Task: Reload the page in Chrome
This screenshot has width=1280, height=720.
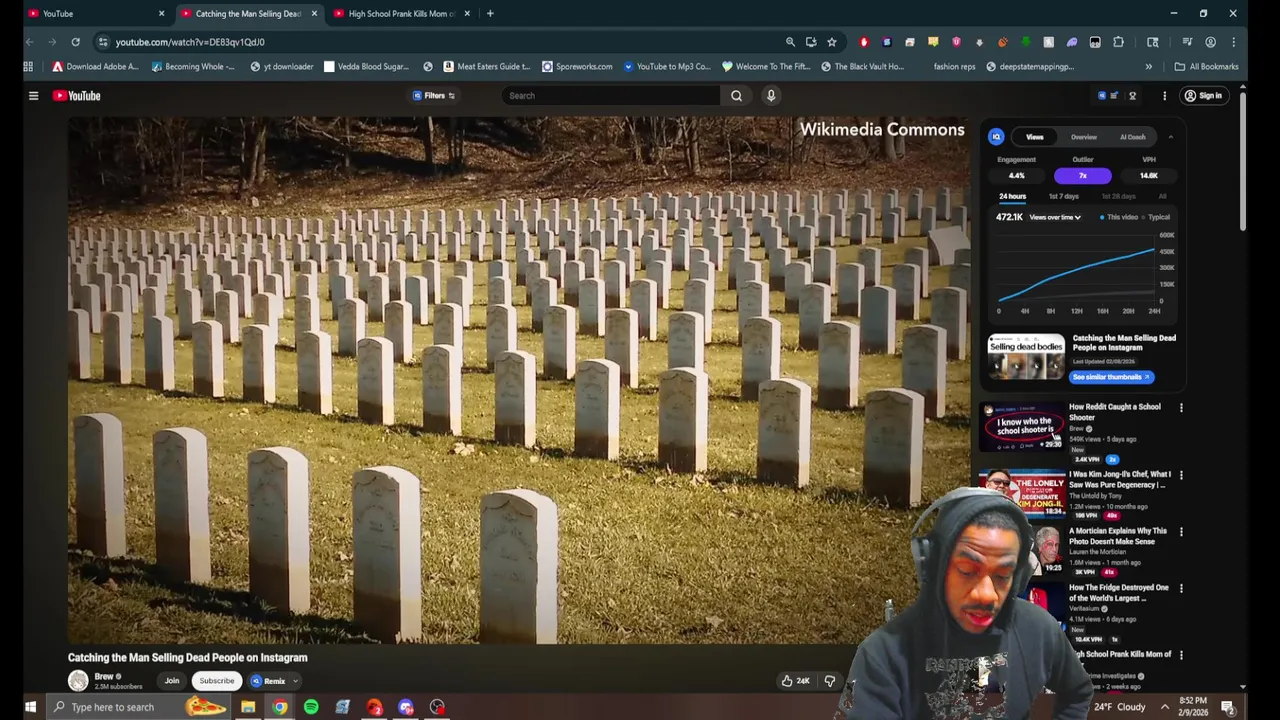Action: click(75, 42)
